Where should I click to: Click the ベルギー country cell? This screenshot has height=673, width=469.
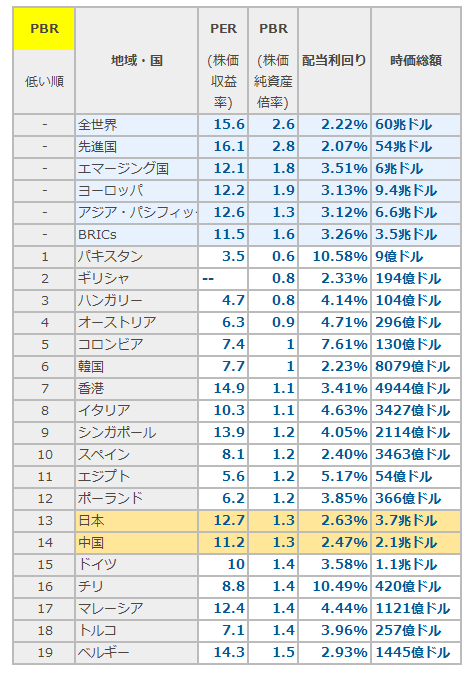(x=136, y=652)
